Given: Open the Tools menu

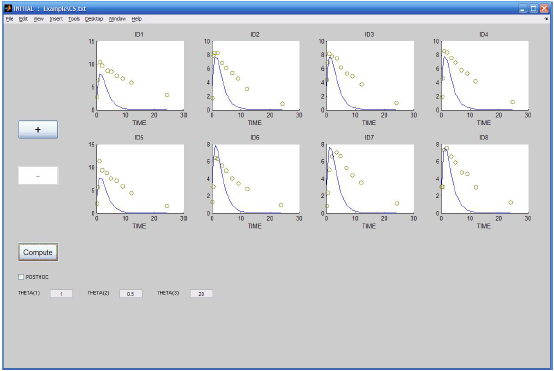Looking at the screenshot, I should click(74, 19).
